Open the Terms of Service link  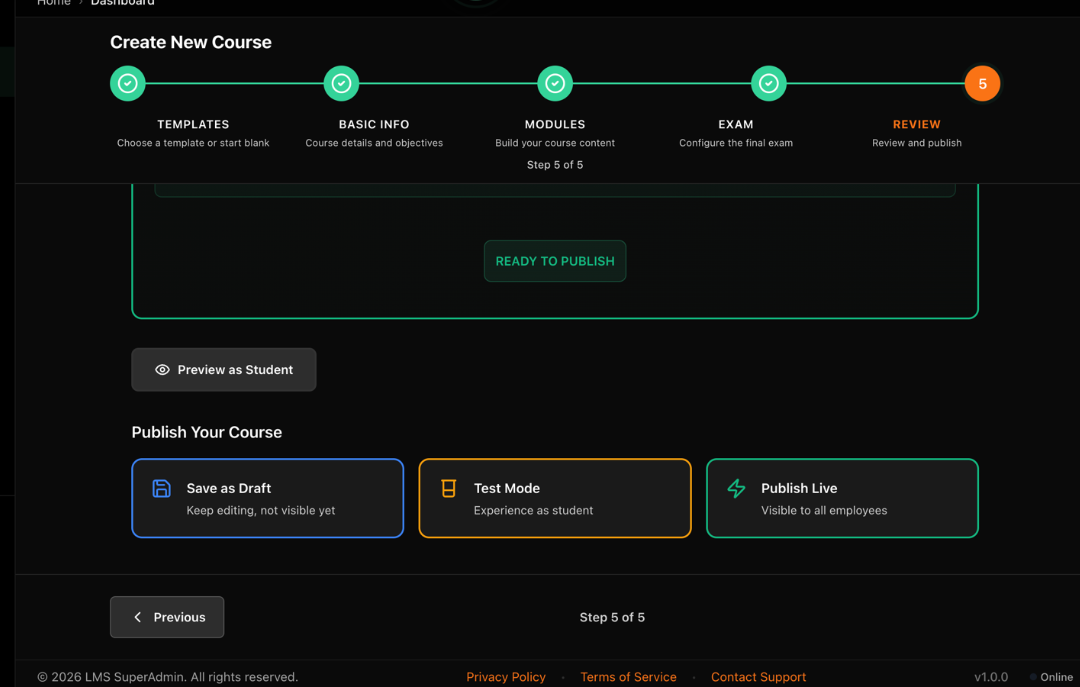click(x=628, y=677)
